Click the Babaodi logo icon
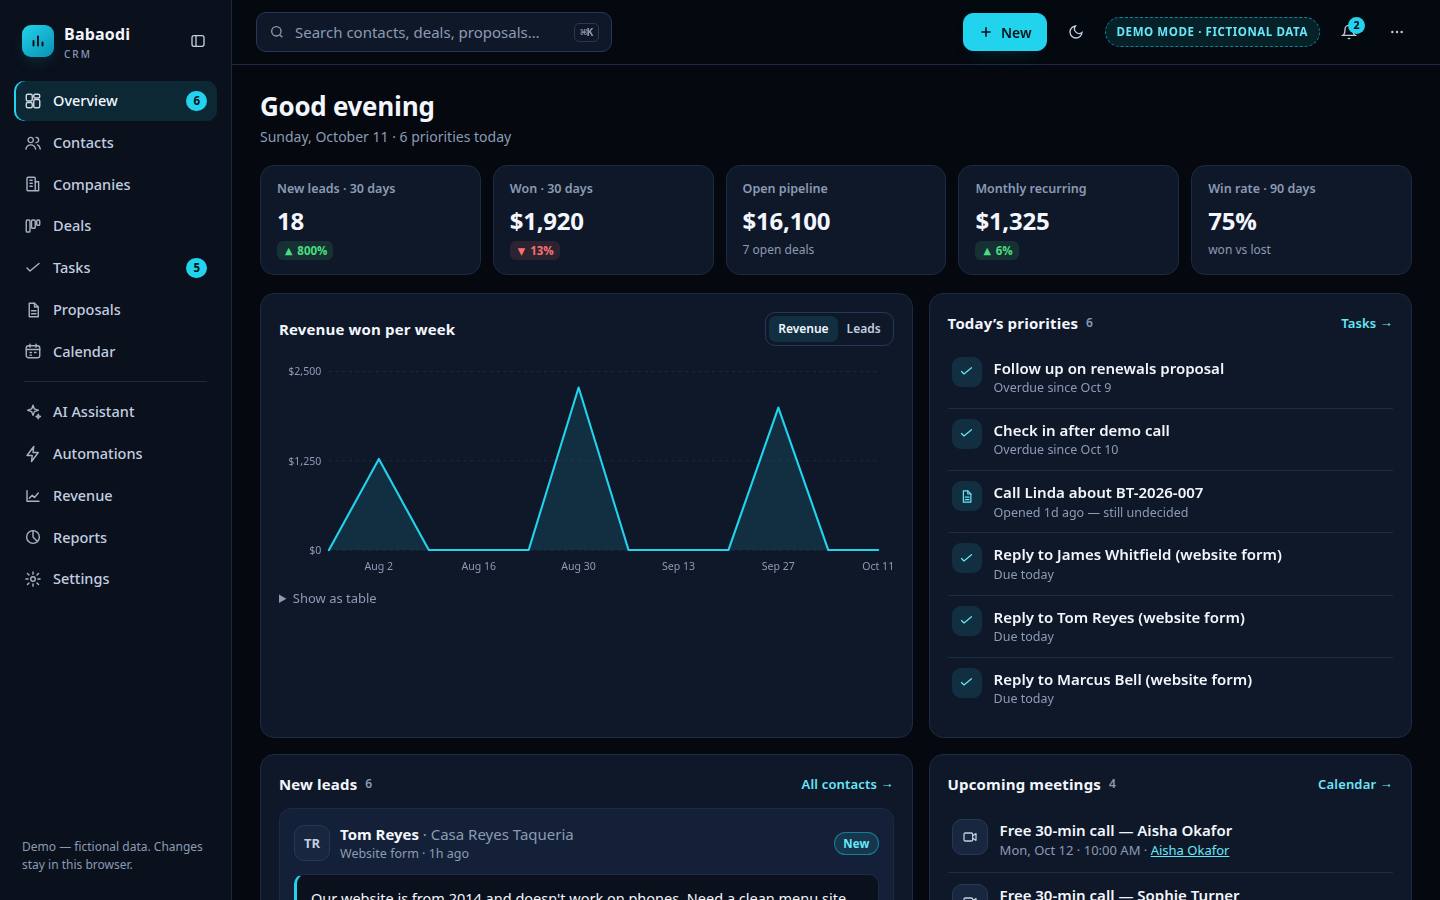1440x900 pixels. coord(38,41)
